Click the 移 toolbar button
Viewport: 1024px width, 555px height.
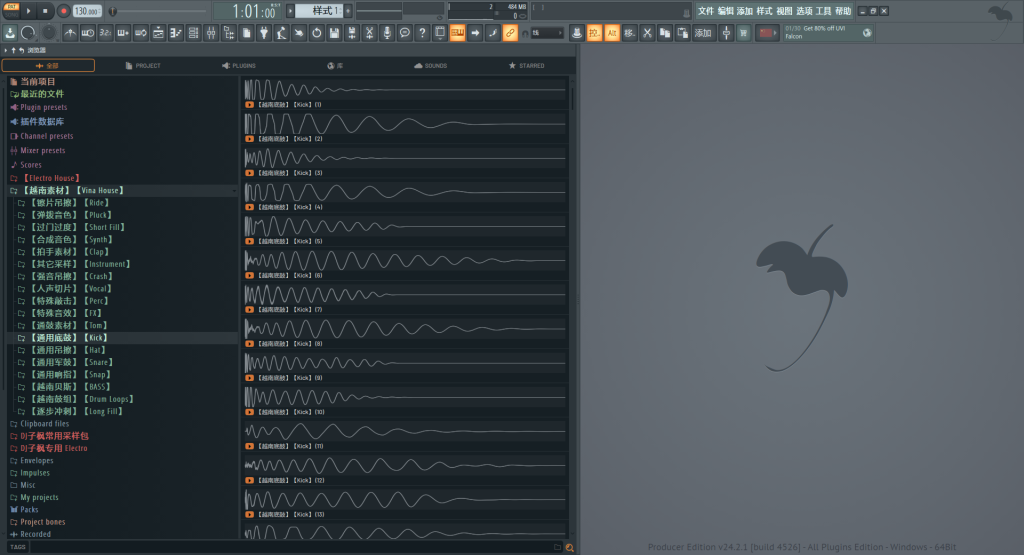pyautogui.click(x=630, y=33)
